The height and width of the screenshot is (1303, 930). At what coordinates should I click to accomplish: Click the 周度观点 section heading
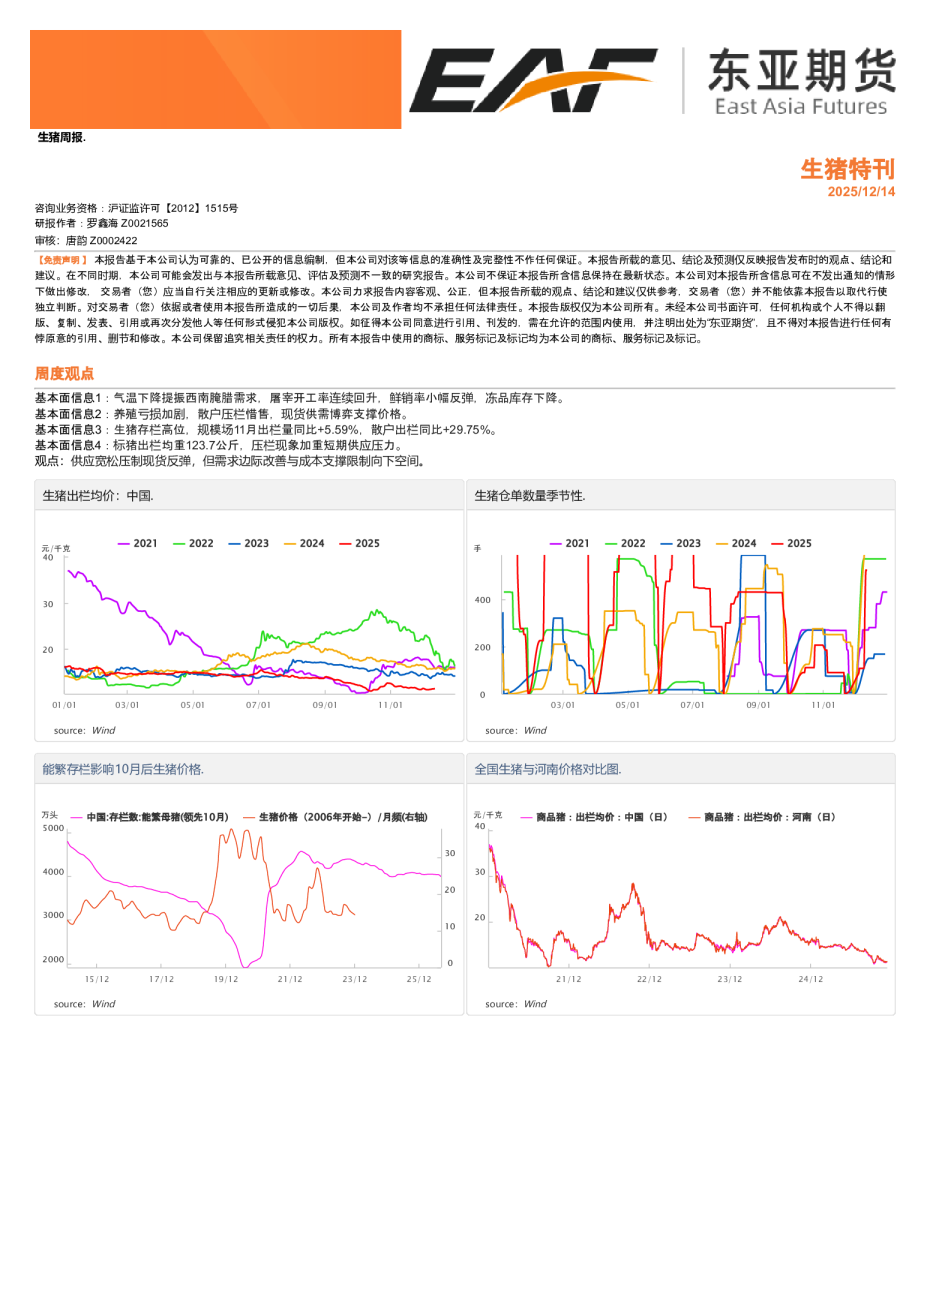point(64,373)
